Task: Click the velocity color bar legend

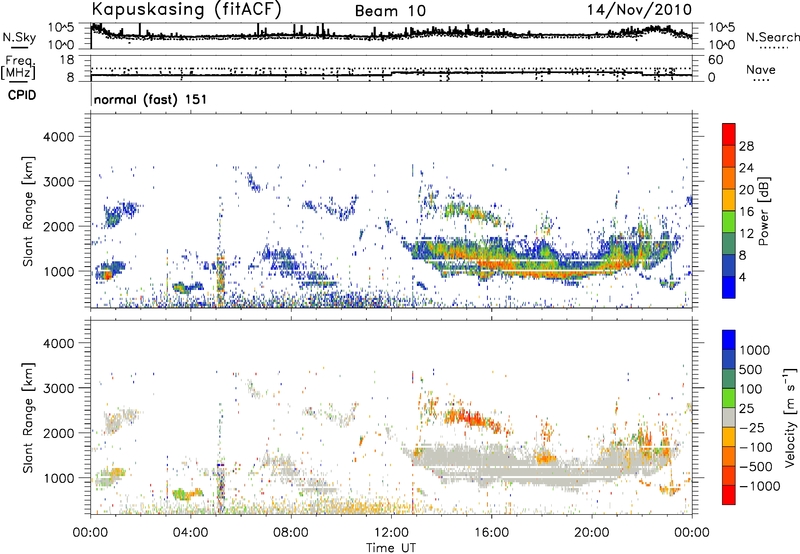Action: [729, 417]
